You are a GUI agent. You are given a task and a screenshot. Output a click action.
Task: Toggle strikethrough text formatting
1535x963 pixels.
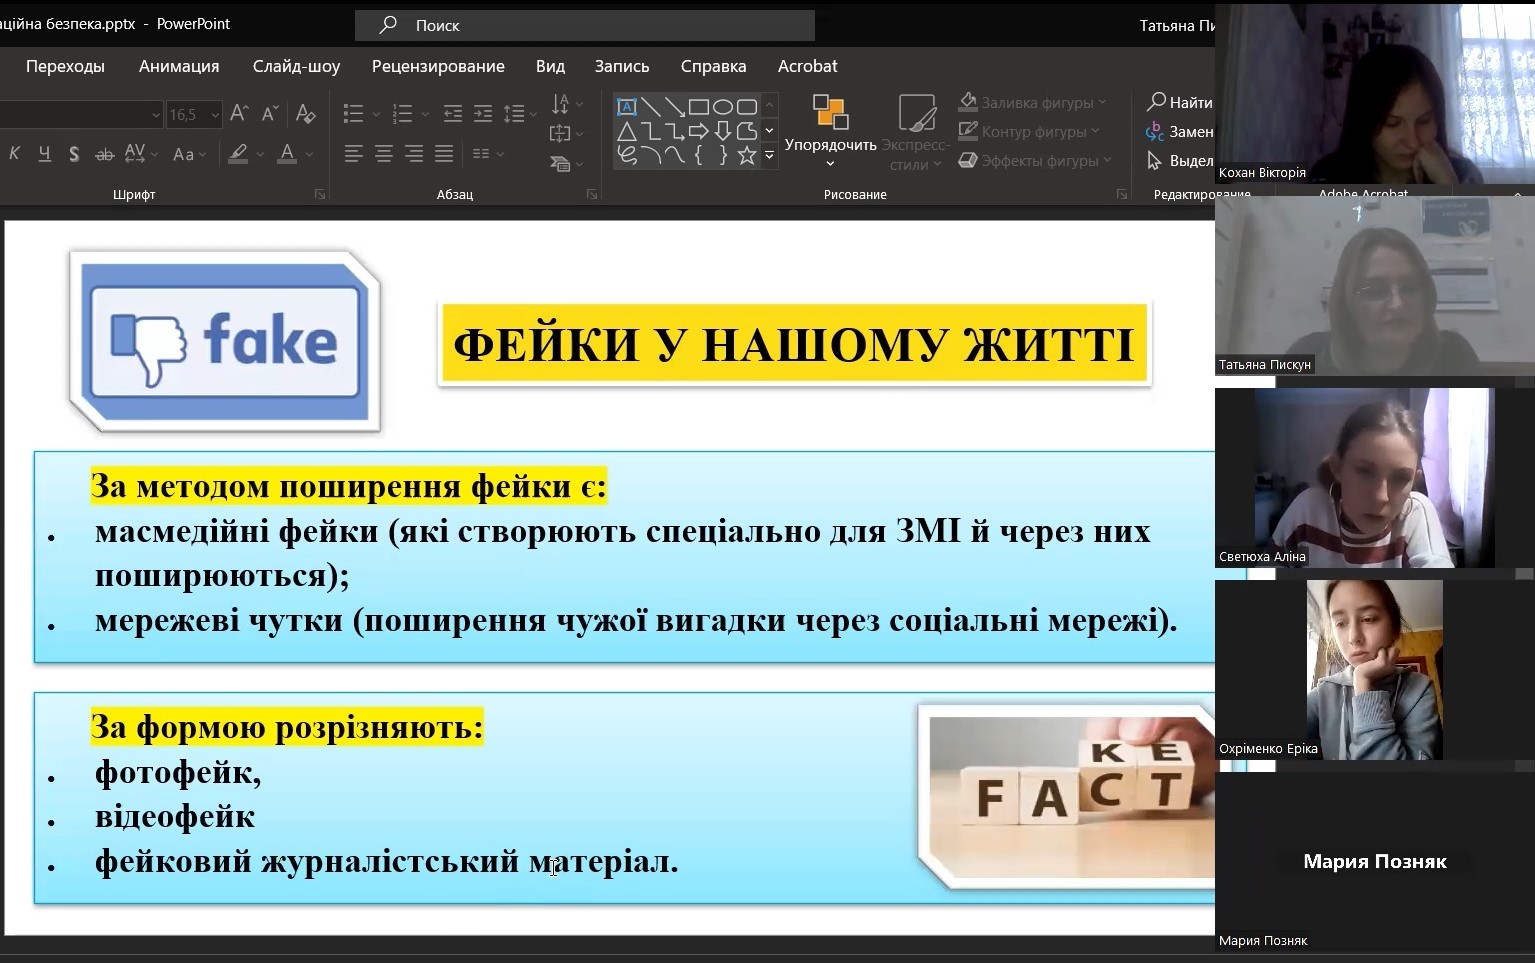[x=104, y=154]
